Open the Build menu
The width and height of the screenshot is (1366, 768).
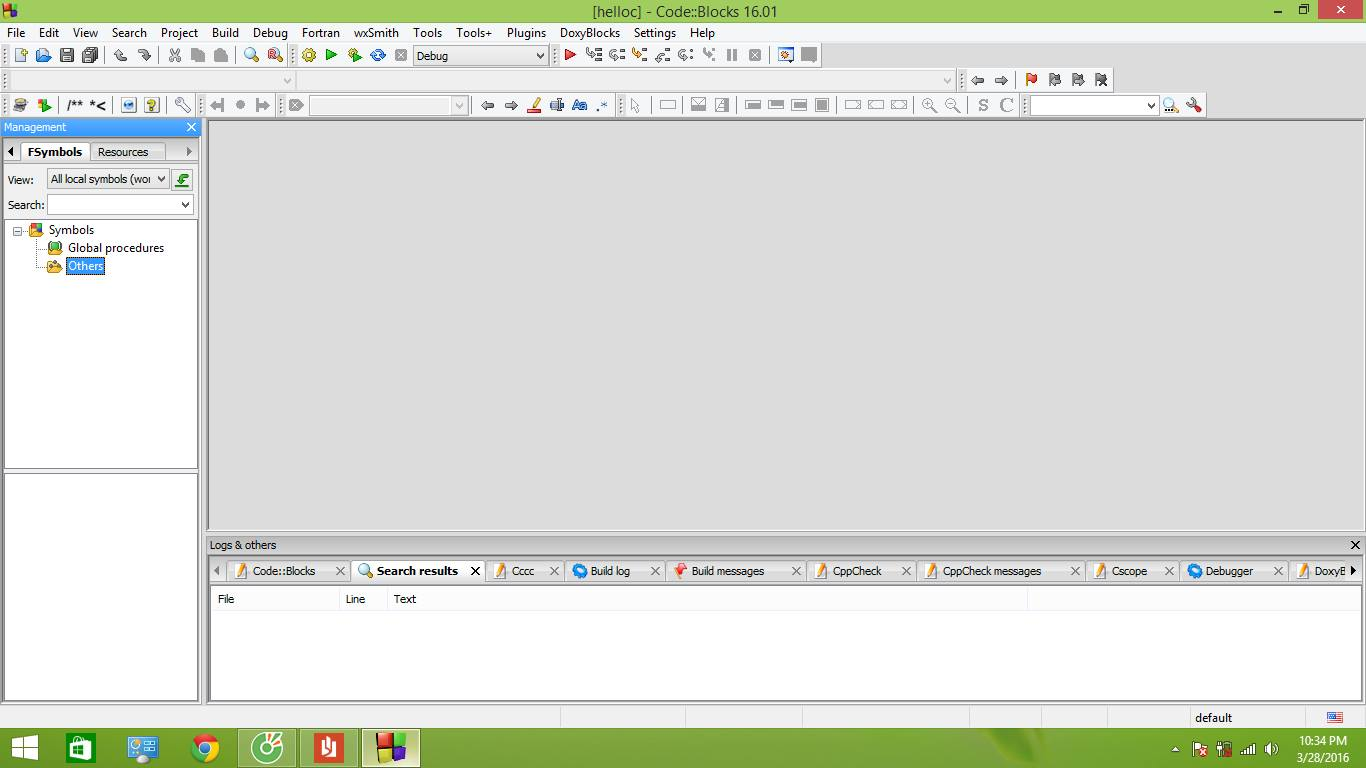tap(225, 32)
